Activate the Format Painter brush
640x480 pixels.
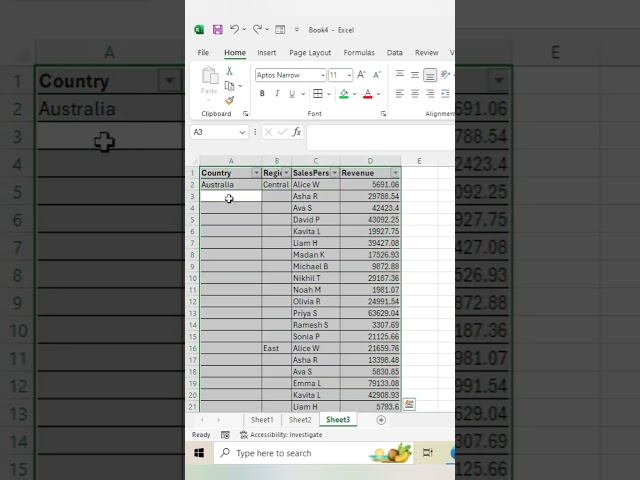[x=229, y=100]
